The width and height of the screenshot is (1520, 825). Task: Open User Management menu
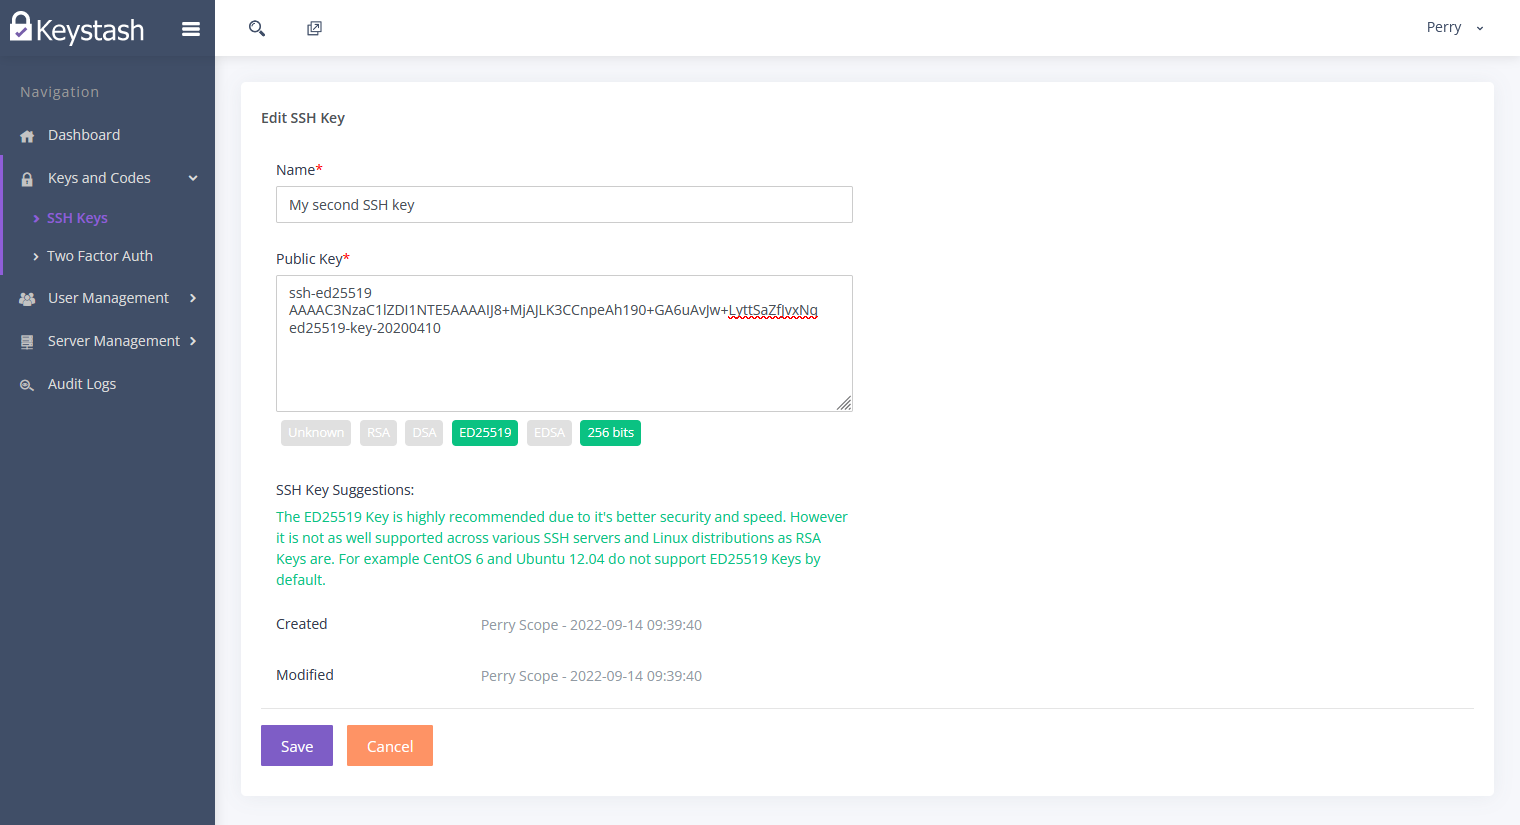pos(108,298)
